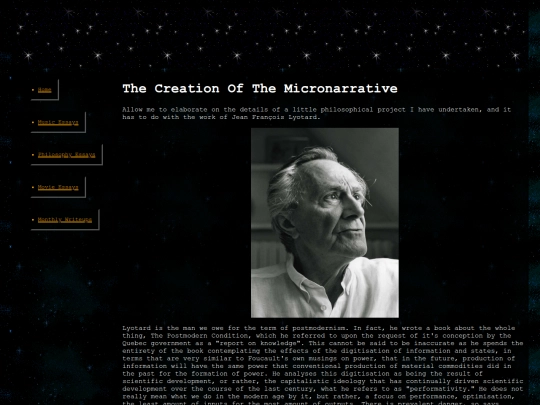Click the line starting "Quebec government as a"
Image resolution: width=540 pixels, height=405 pixels.
click(323, 343)
